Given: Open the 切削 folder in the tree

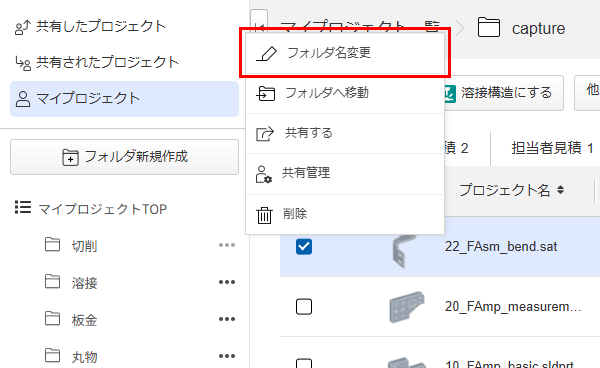Looking at the screenshot, I should click(x=84, y=246).
